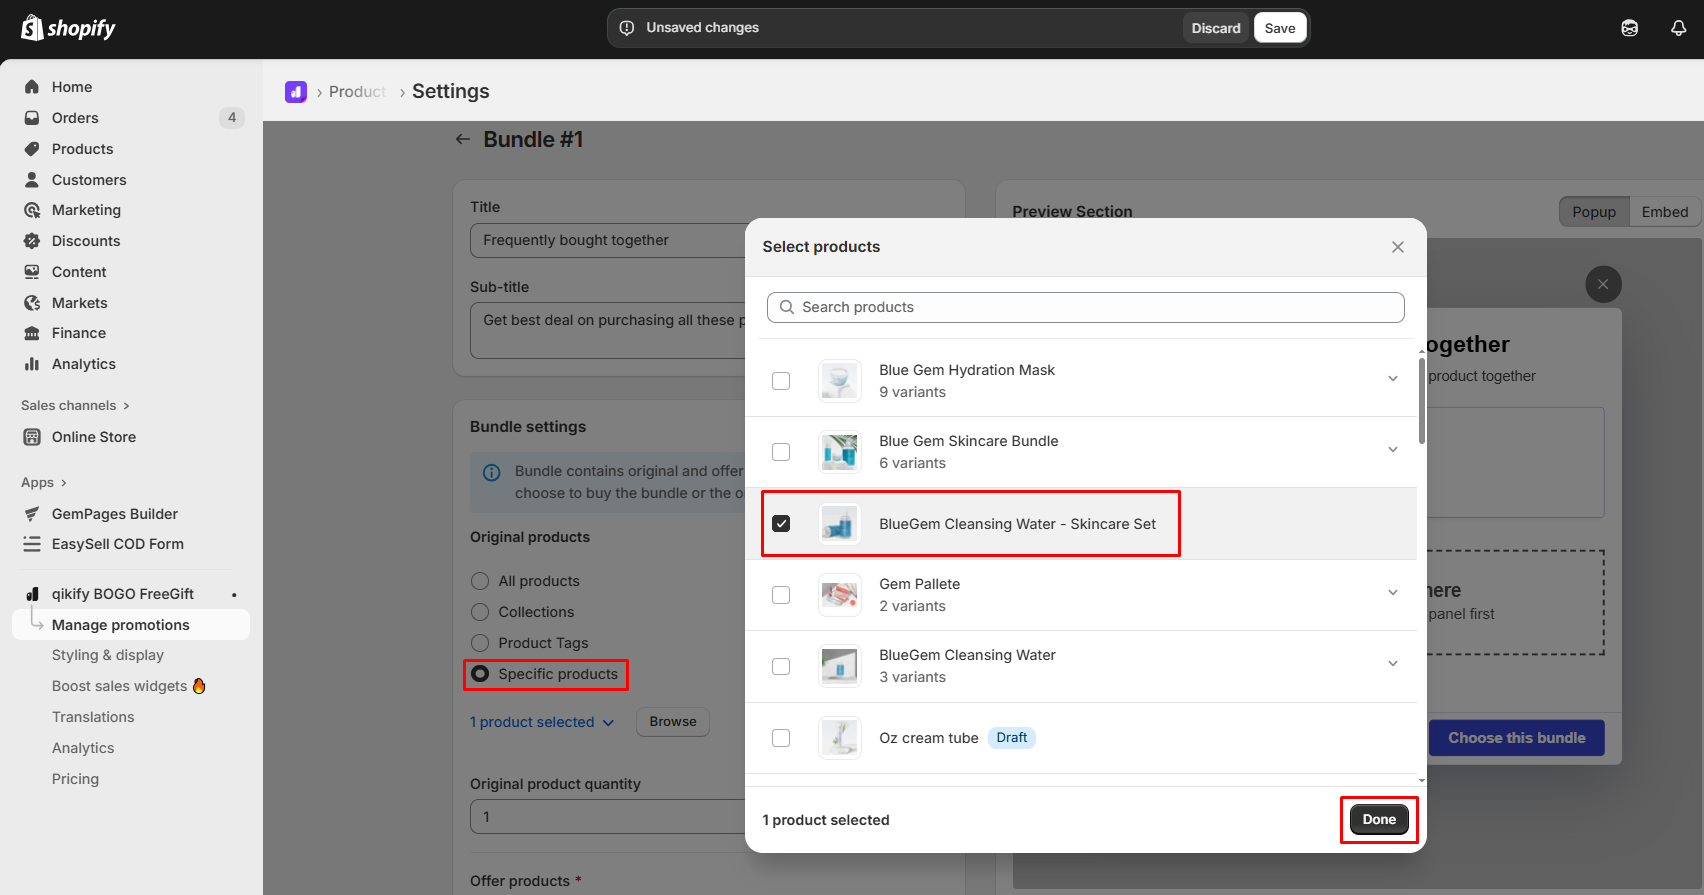The image size is (1704, 895).
Task: Click the Discounts icon in sidebar
Action: coord(32,241)
